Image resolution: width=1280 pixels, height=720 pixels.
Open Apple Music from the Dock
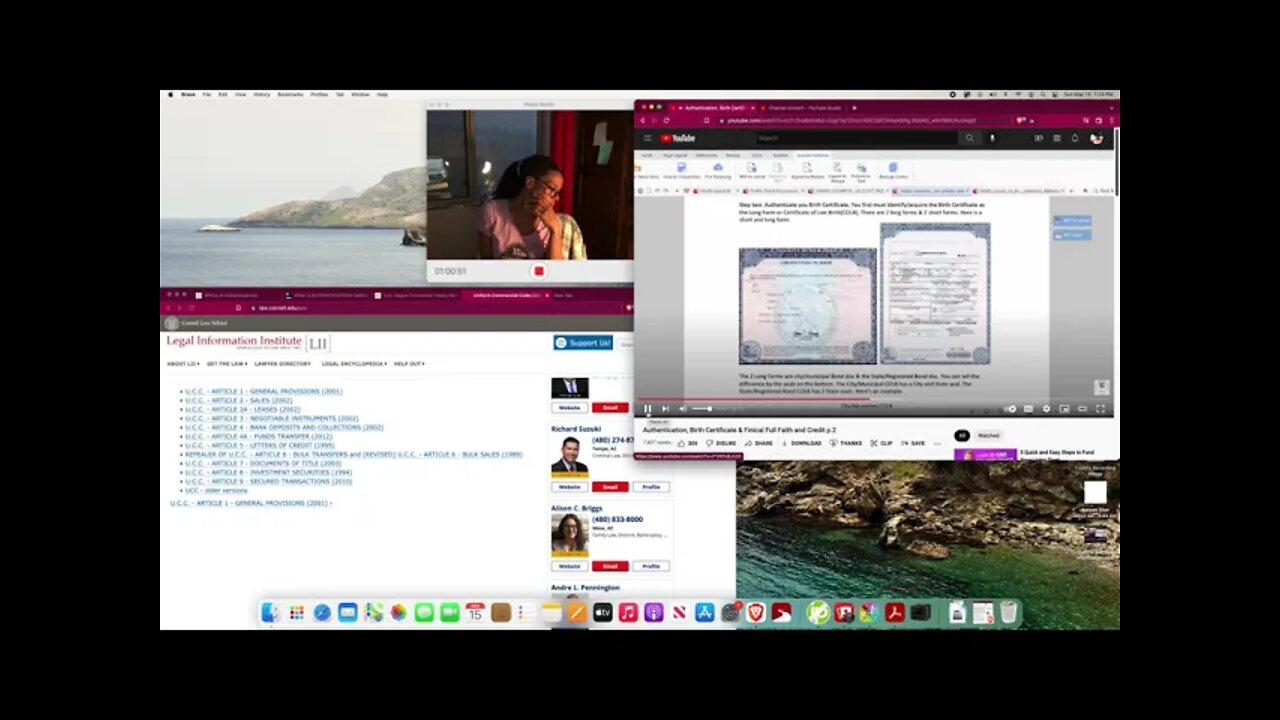pyautogui.click(x=628, y=613)
